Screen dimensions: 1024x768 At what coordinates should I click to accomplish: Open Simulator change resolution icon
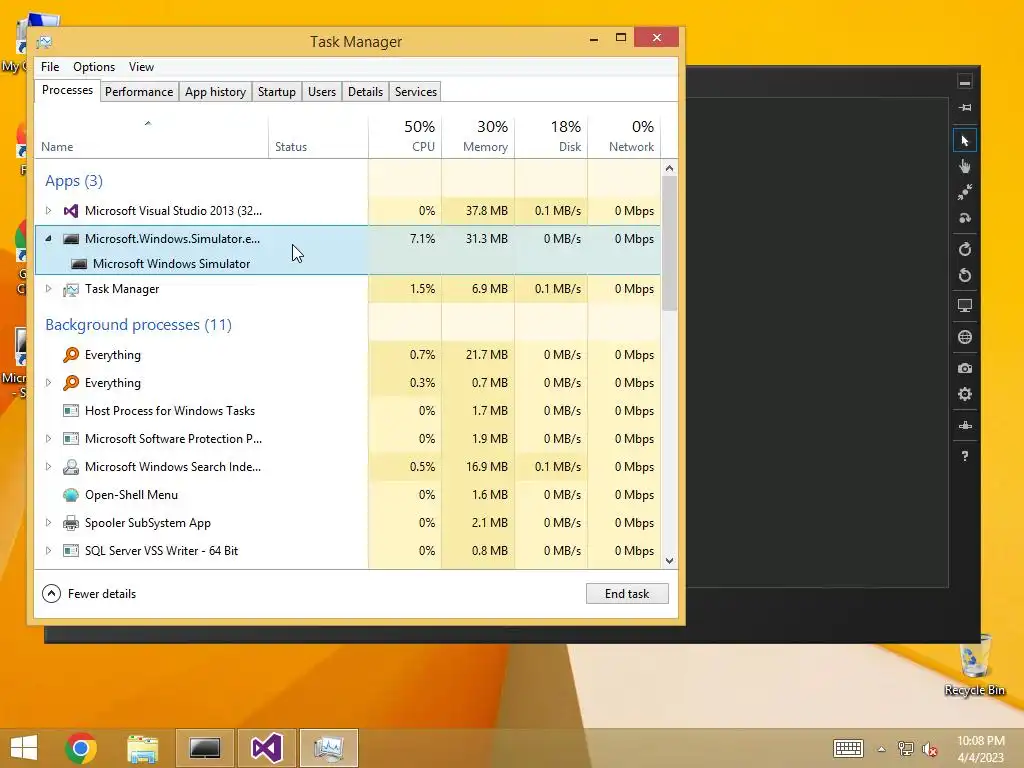[965, 306]
